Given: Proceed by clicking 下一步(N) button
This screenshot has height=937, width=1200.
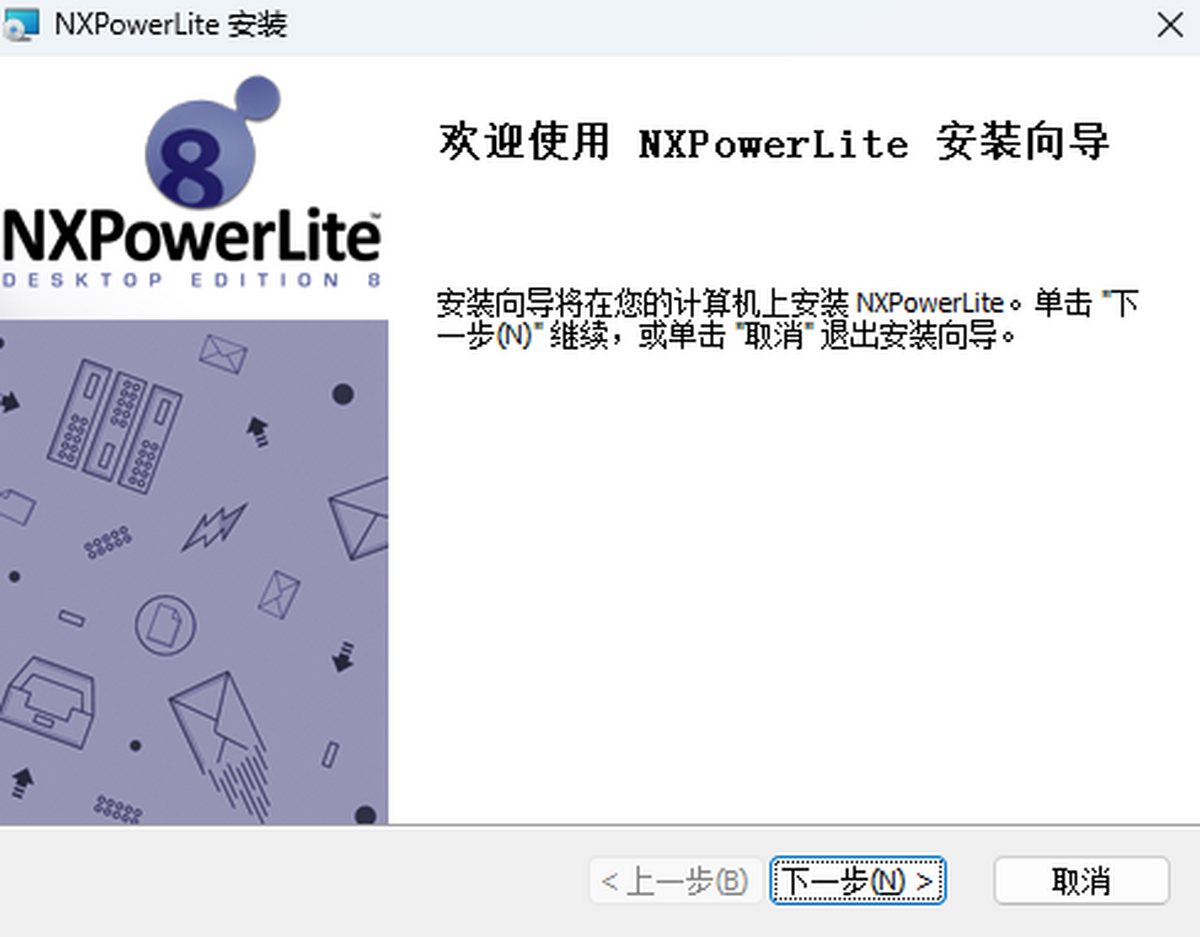Looking at the screenshot, I should point(857,881).
